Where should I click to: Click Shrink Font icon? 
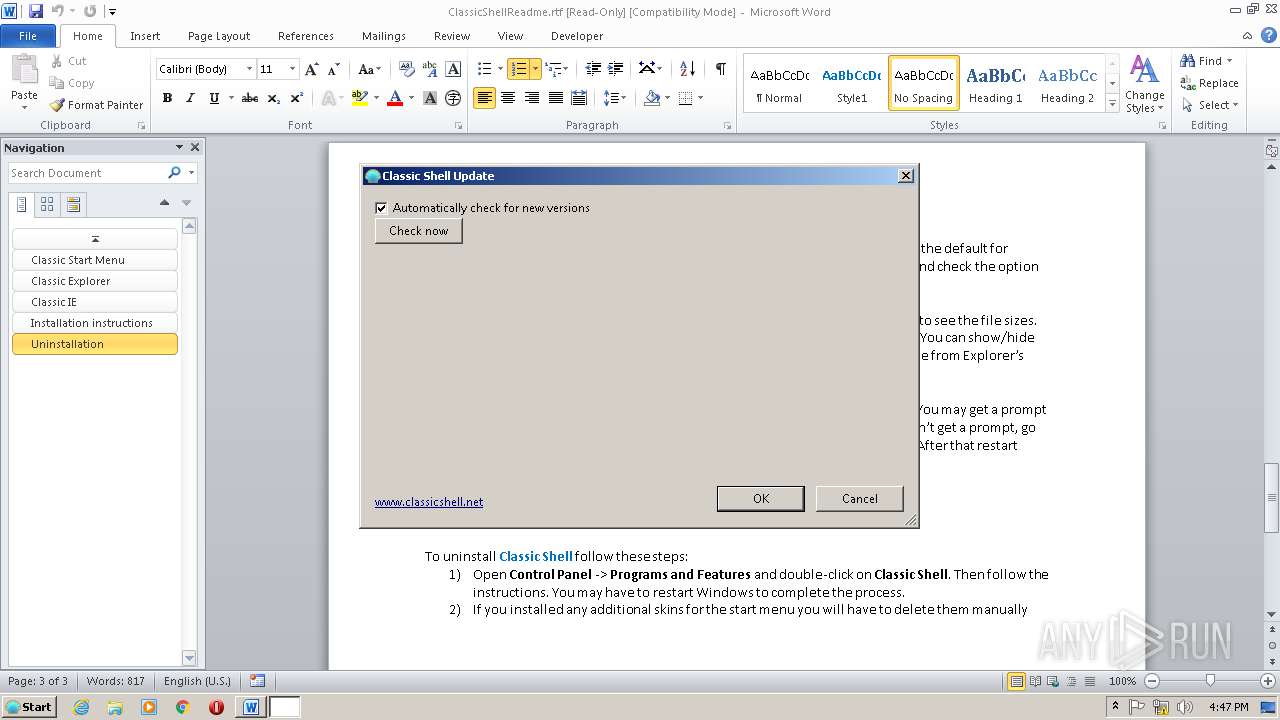335,69
